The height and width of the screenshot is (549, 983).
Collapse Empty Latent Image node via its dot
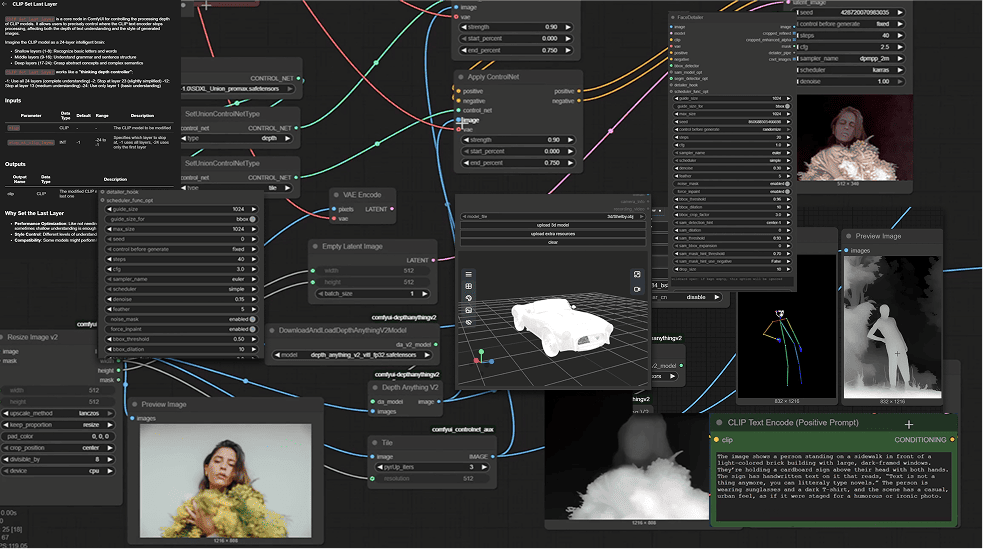pos(315,246)
